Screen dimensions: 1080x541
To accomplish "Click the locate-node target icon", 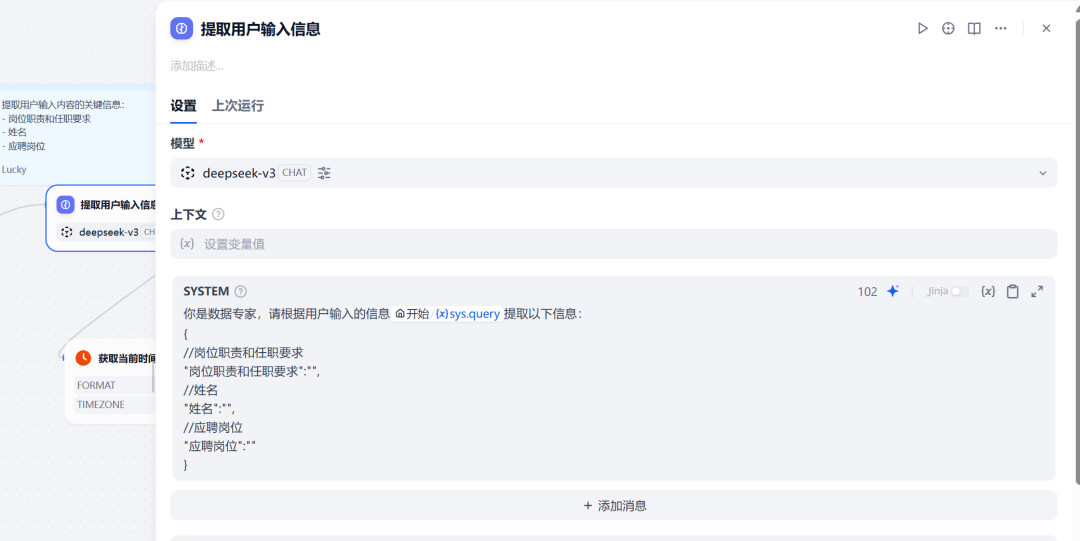I will (948, 28).
